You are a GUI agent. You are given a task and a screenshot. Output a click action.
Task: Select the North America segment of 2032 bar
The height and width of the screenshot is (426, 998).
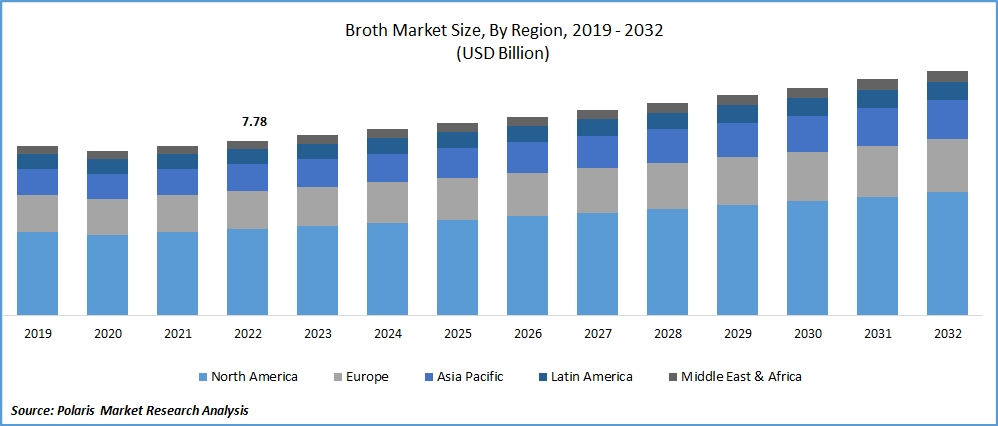948,253
